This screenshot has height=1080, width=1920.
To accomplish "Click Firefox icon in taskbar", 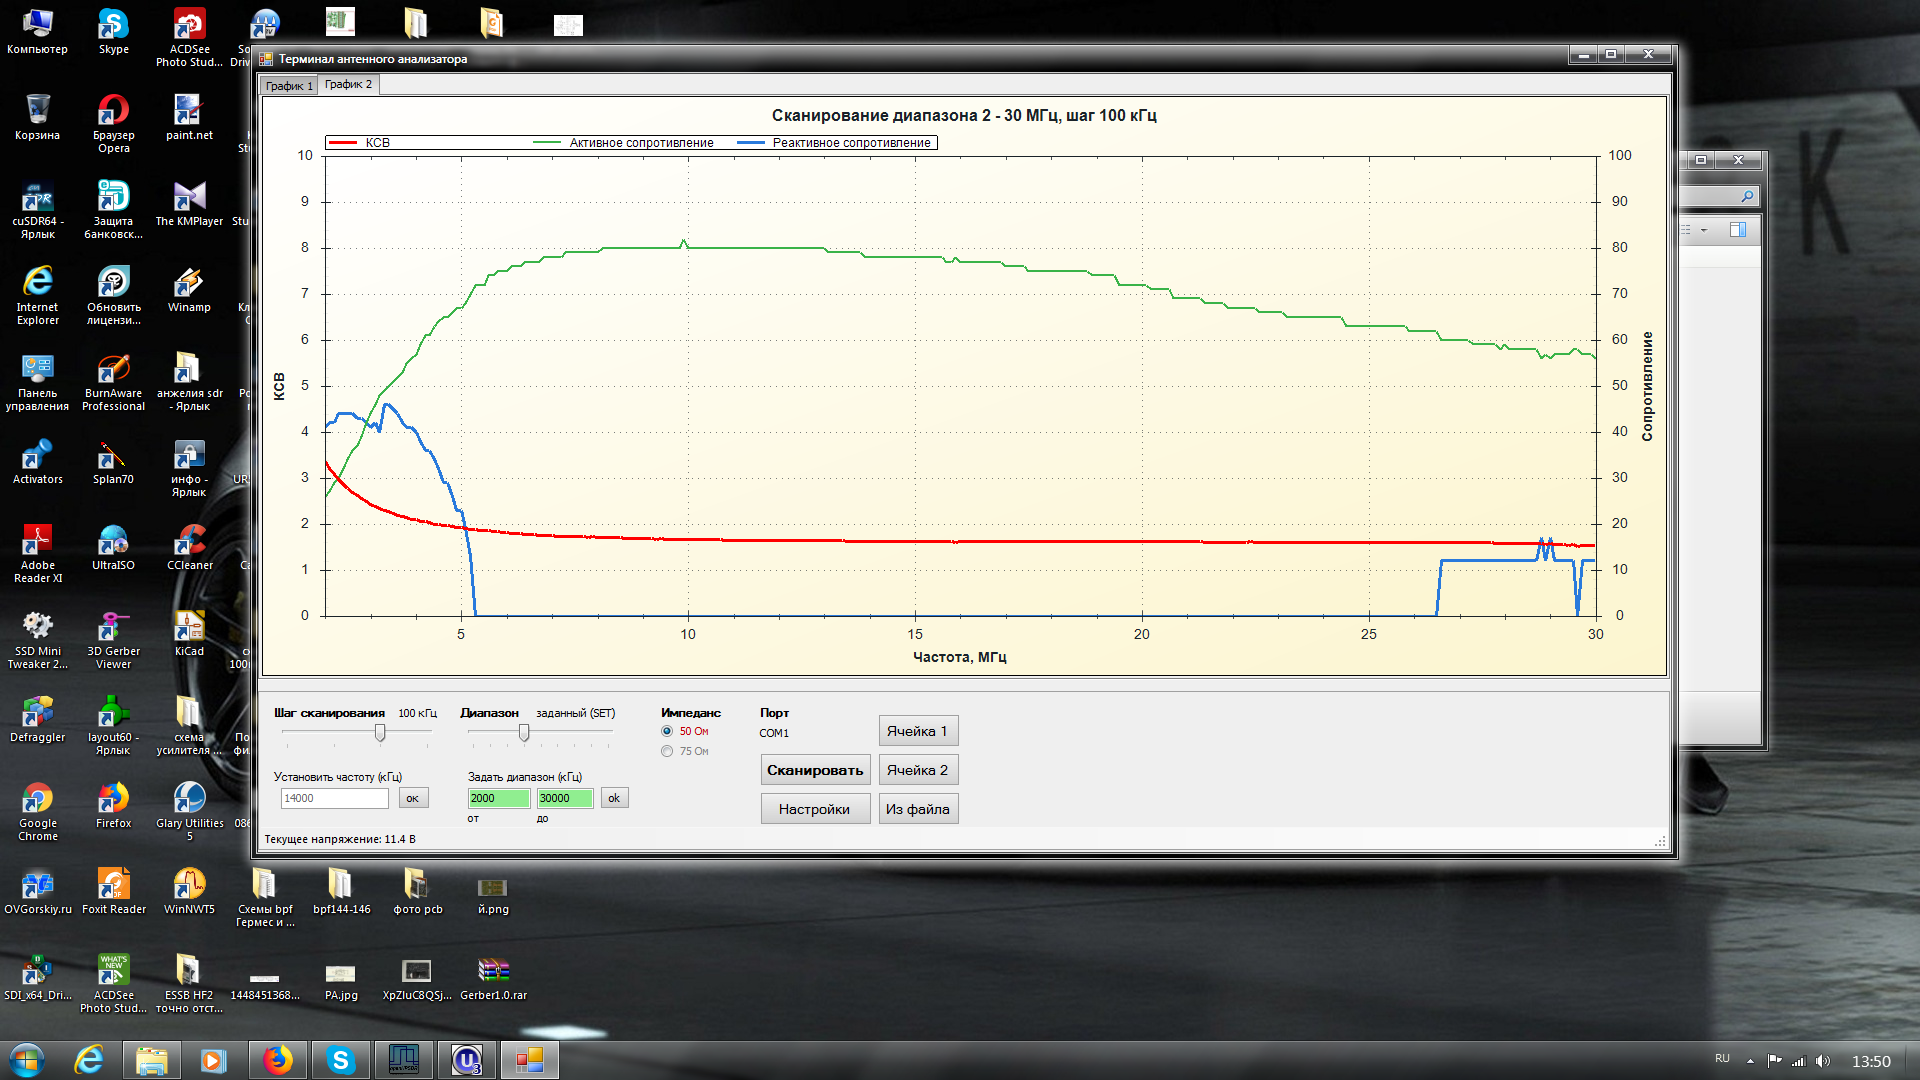I will pos(277,1060).
